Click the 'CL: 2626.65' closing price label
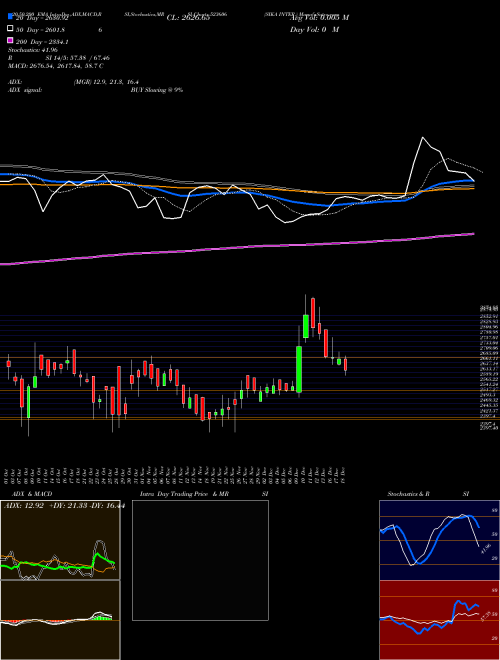Screen dimensions: 500x660 (x=188, y=18)
